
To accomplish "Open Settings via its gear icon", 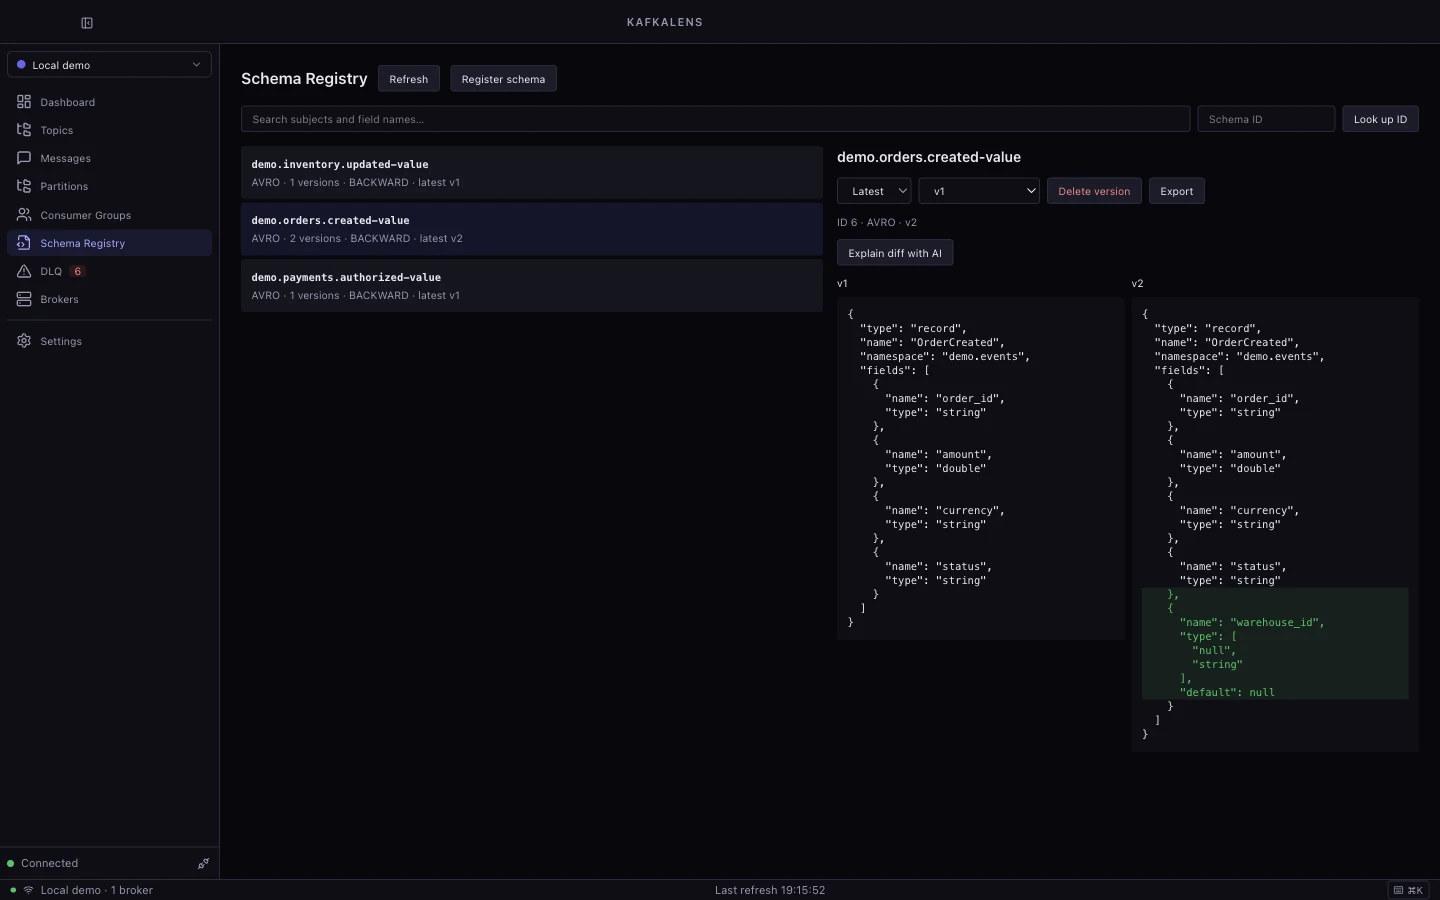I will (24, 341).
